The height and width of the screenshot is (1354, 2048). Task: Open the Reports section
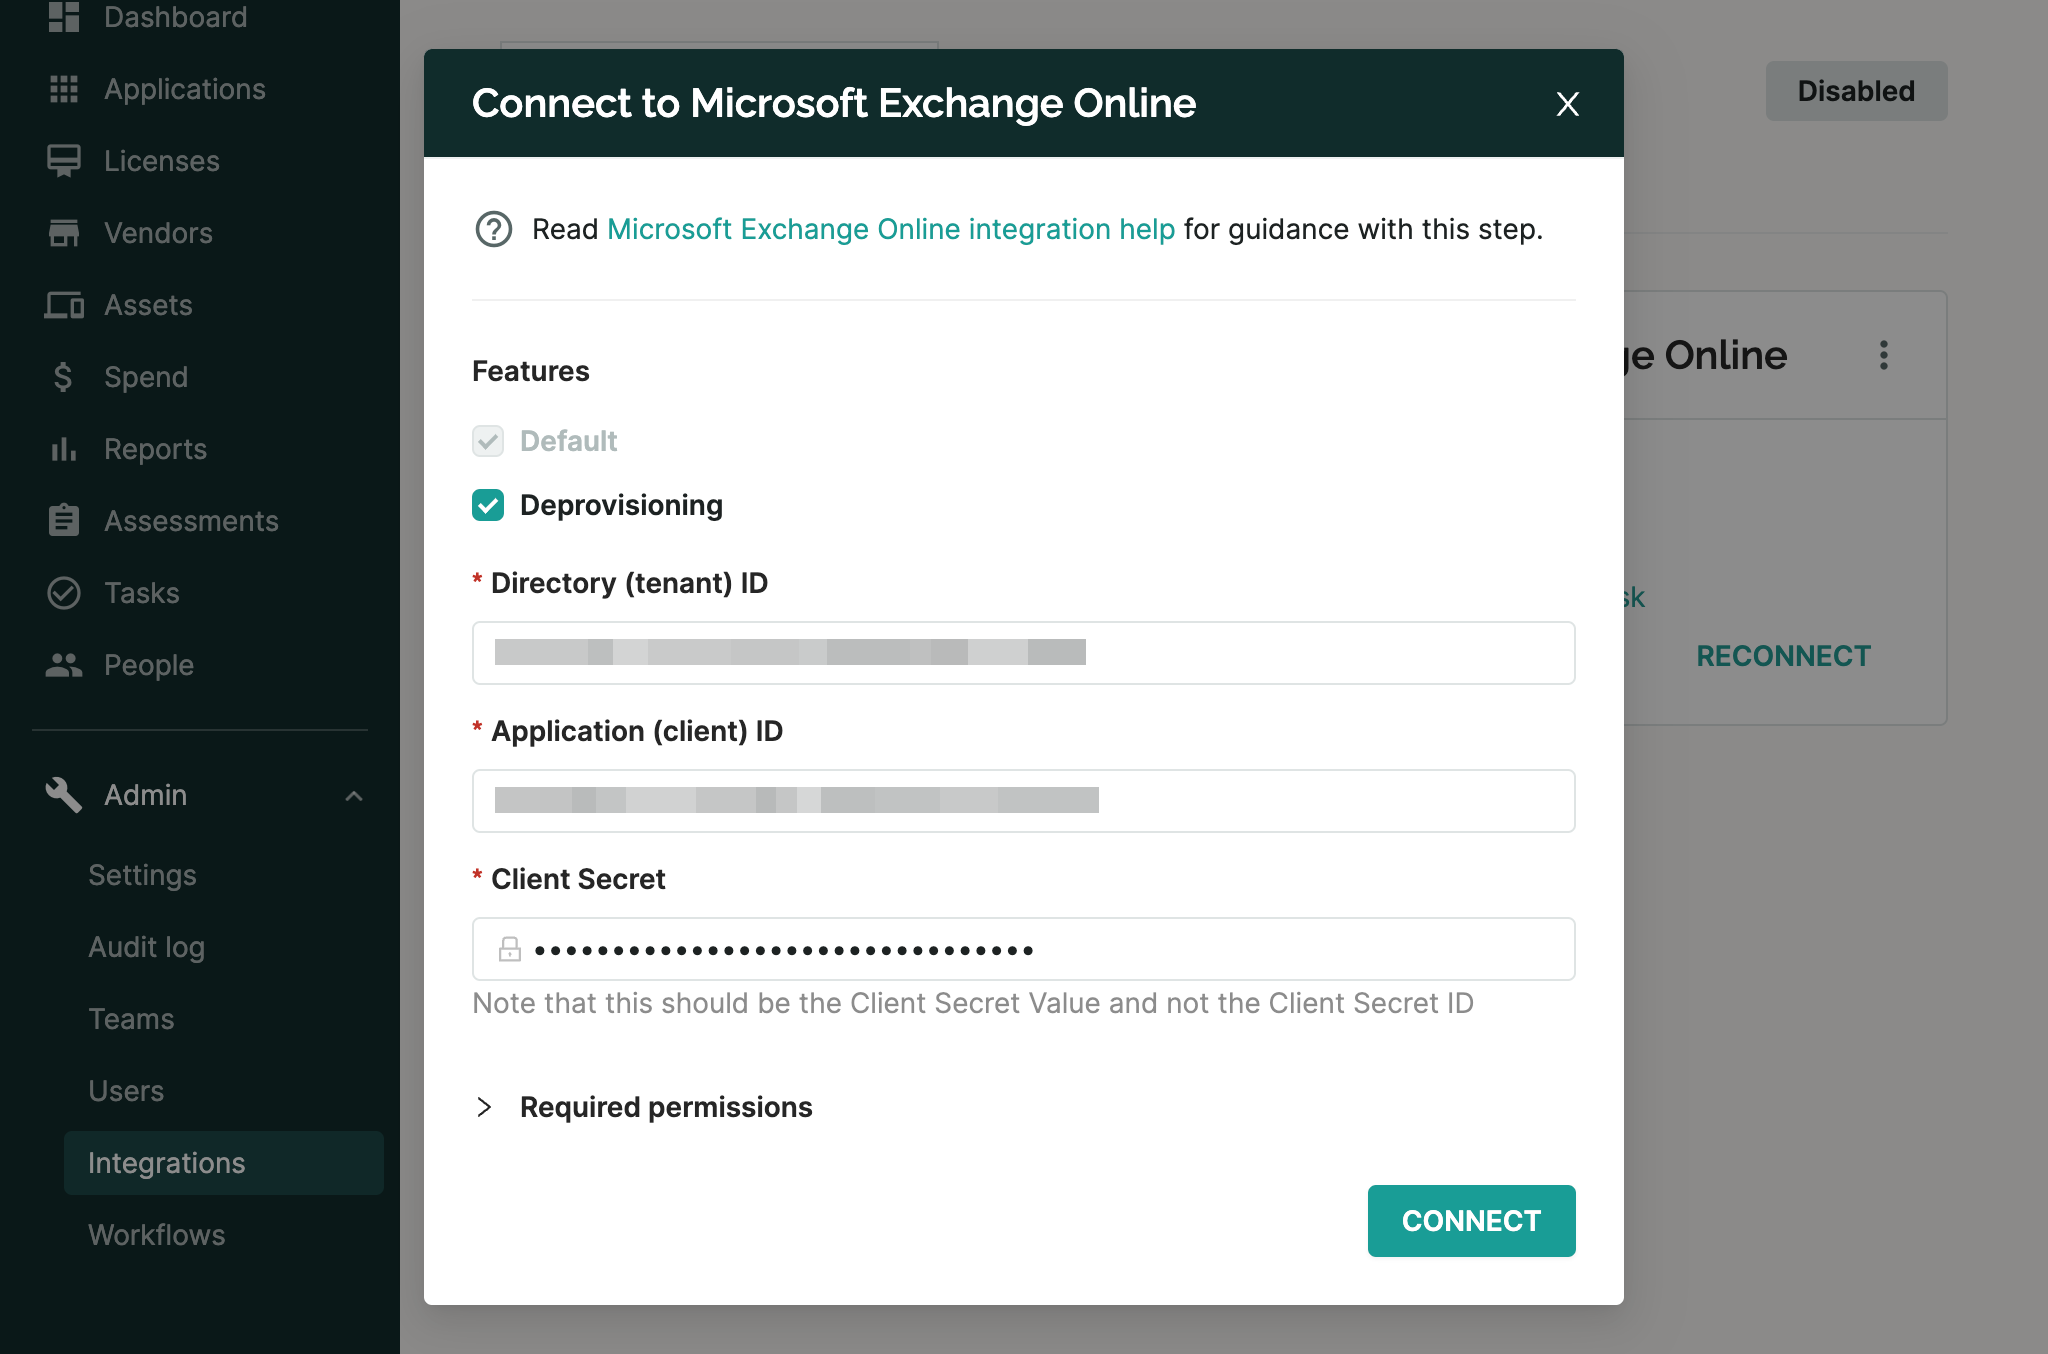[155, 449]
